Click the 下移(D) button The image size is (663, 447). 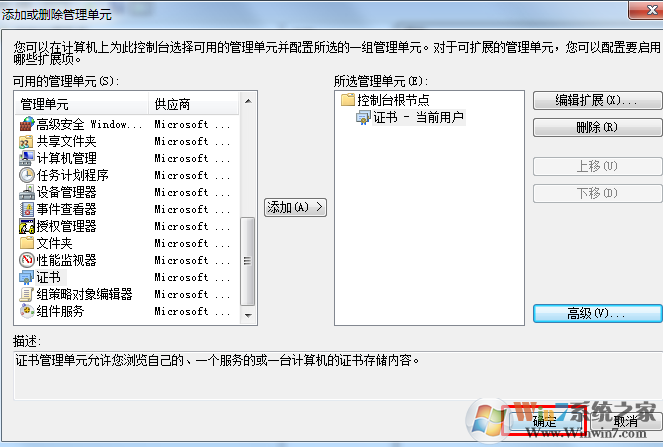[597, 193]
